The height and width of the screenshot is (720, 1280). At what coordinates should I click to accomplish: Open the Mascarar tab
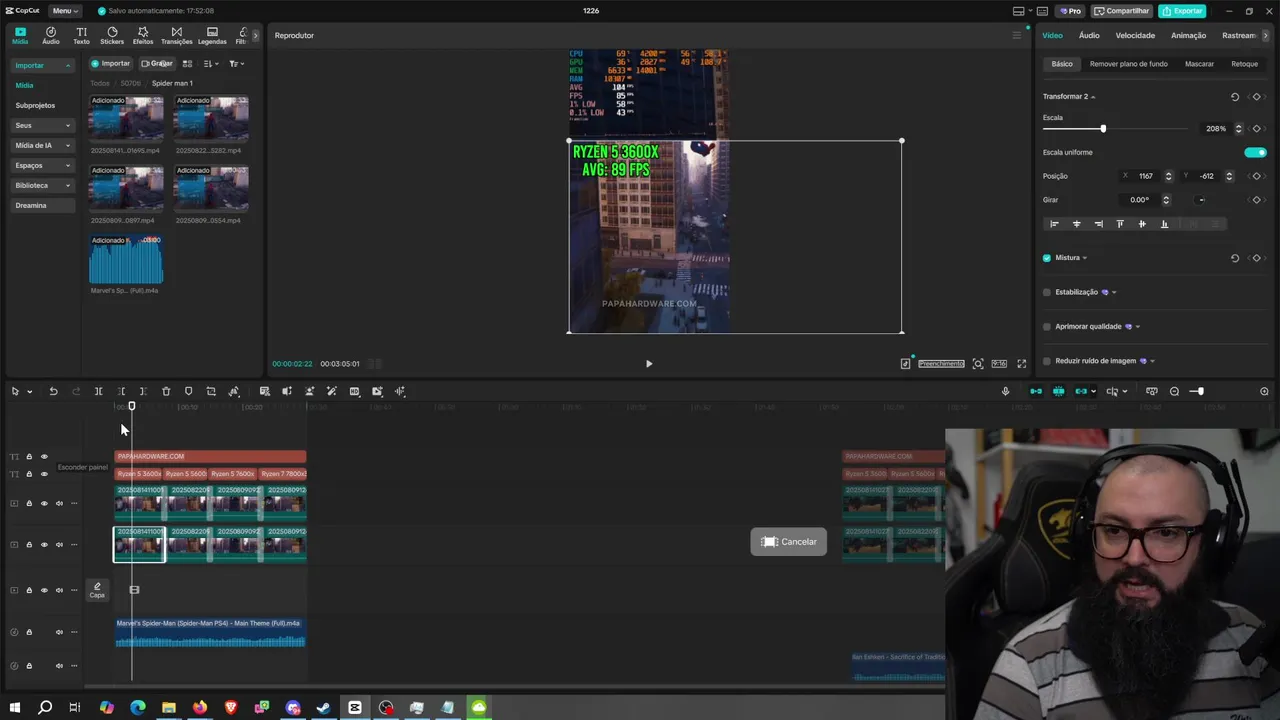pyautogui.click(x=1199, y=64)
